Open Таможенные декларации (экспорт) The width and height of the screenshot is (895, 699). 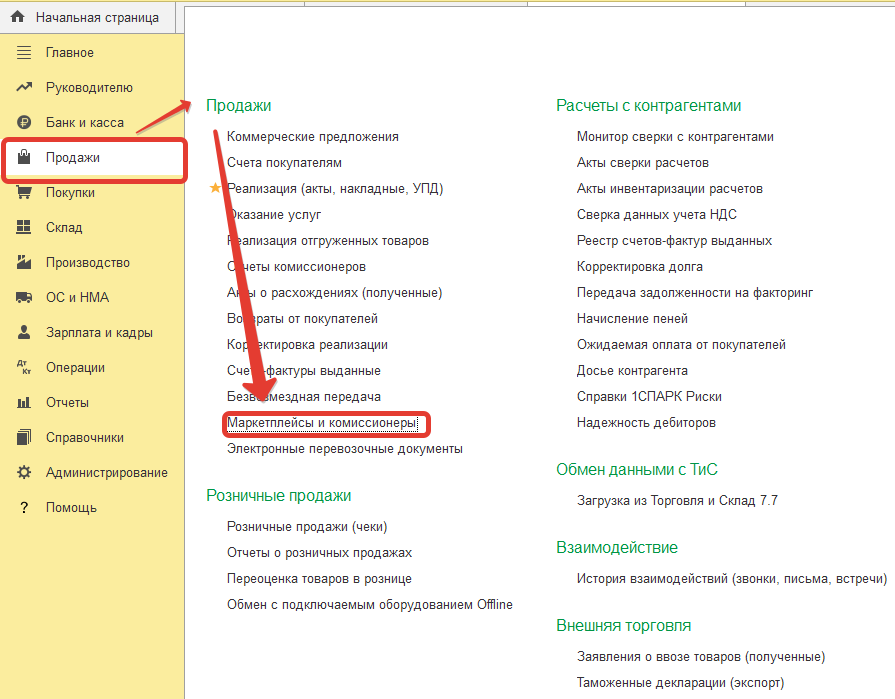point(680,683)
